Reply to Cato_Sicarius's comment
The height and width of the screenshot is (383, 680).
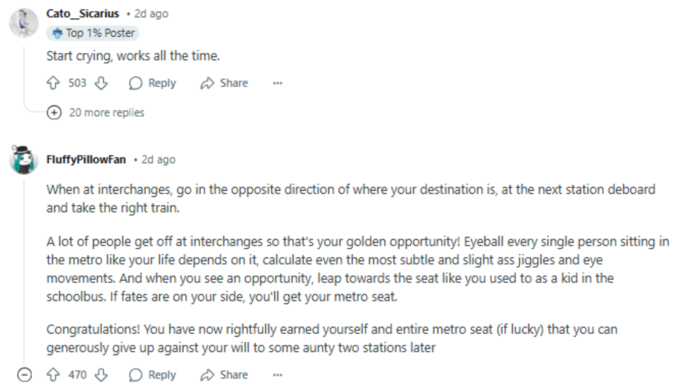click(x=153, y=83)
